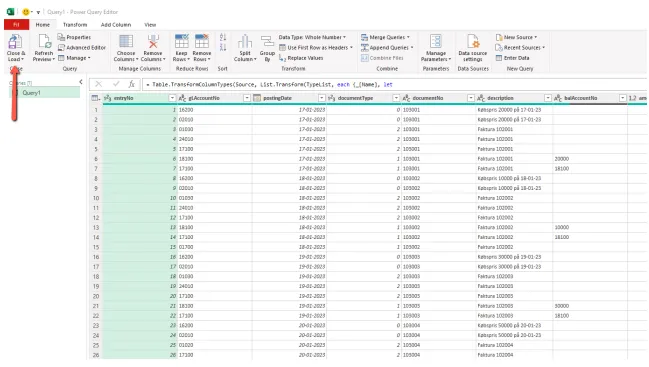Viewport: 649px width, 367px height.
Task: Open the entryNo column filter dropdown
Action: 172,98
